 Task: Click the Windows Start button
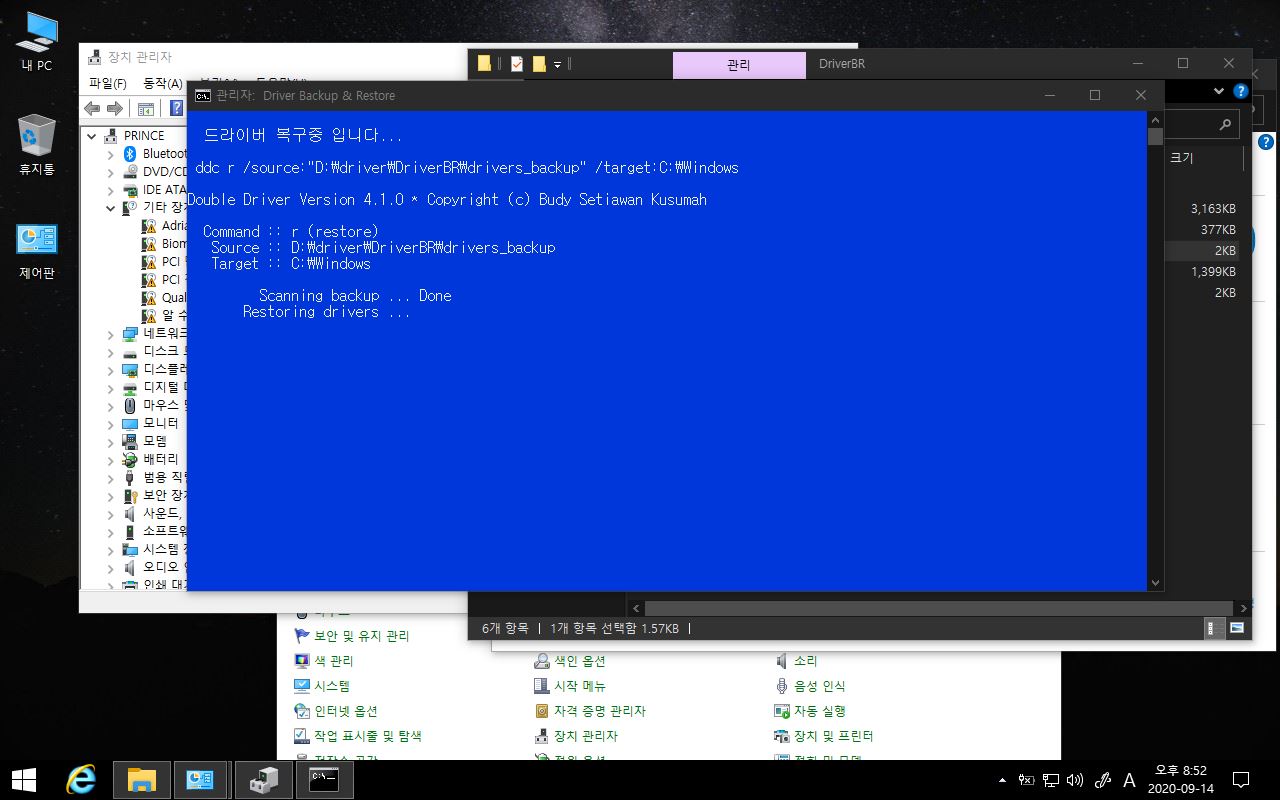coord(24,779)
